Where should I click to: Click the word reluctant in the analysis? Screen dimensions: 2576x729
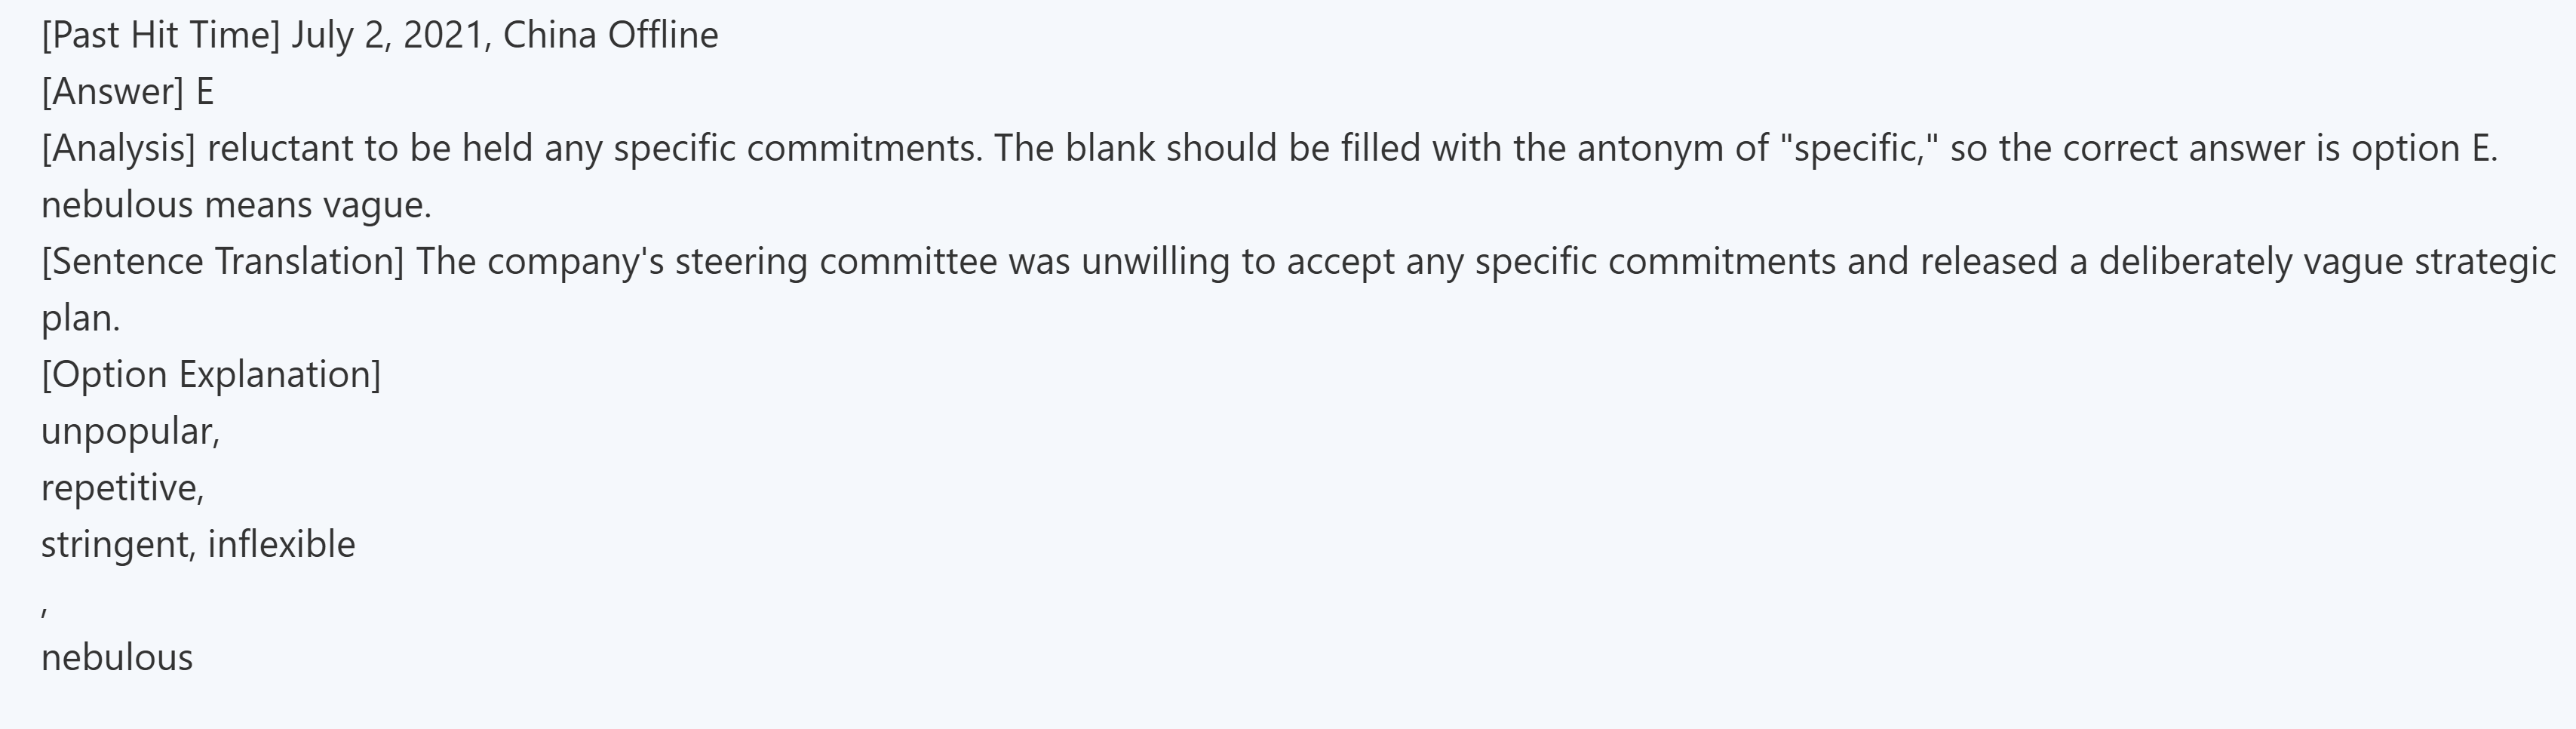point(278,148)
